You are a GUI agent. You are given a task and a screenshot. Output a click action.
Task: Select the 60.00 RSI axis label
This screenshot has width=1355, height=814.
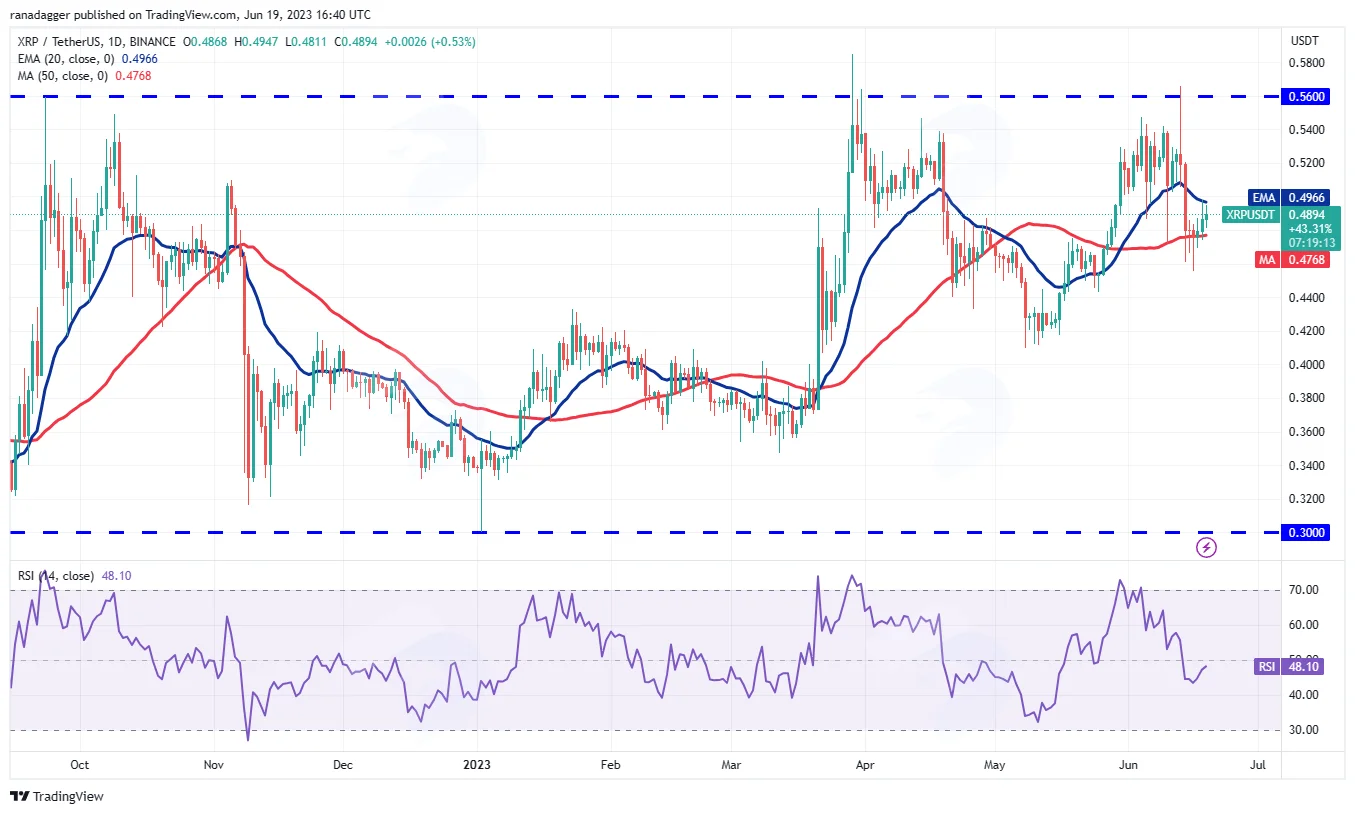pos(1306,625)
